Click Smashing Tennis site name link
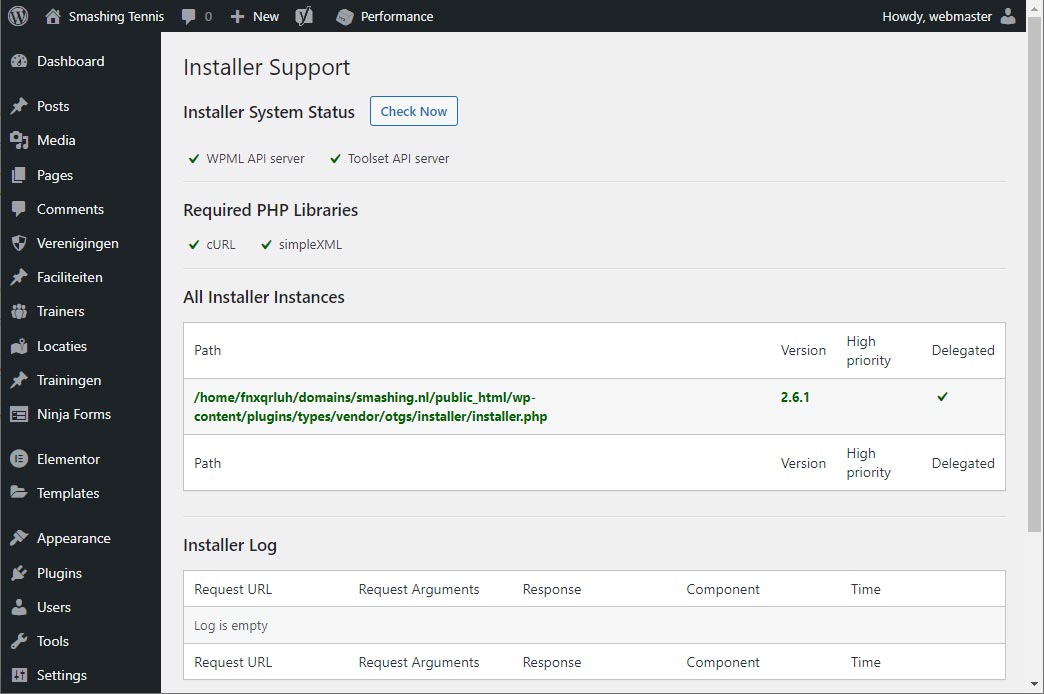This screenshot has height=694, width=1044. [117, 17]
